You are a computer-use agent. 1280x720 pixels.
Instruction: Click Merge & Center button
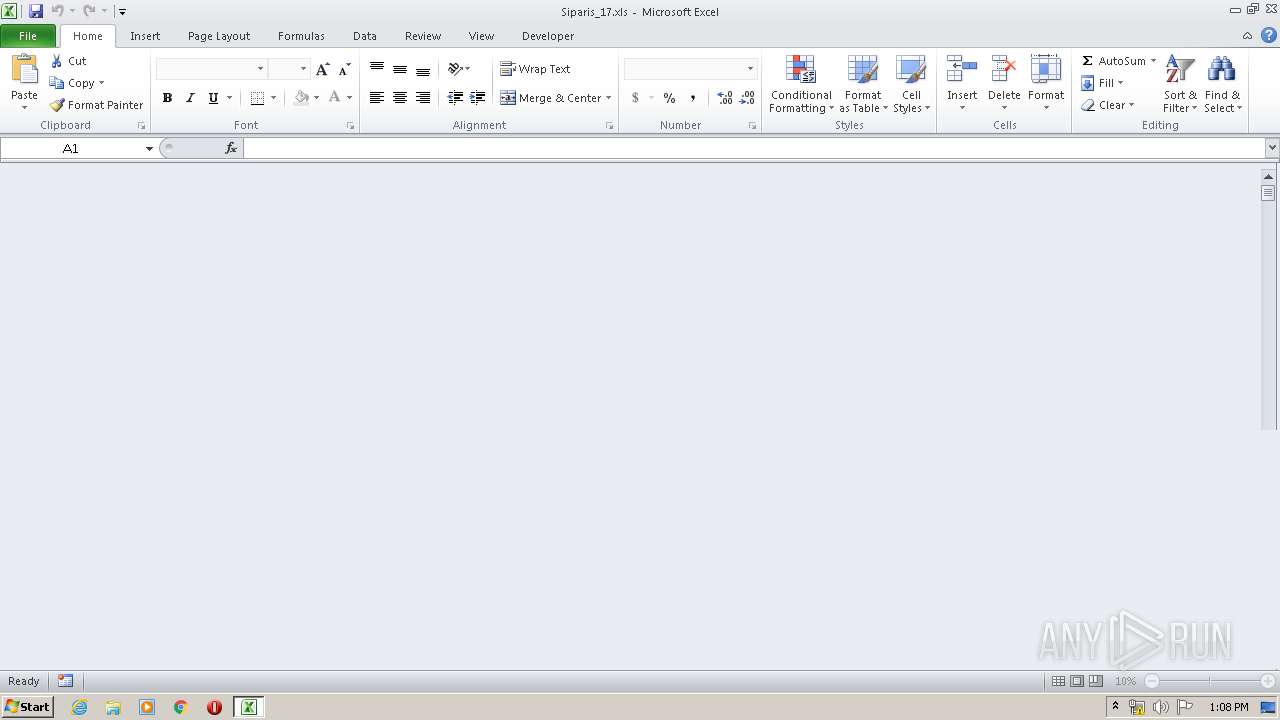click(550, 98)
